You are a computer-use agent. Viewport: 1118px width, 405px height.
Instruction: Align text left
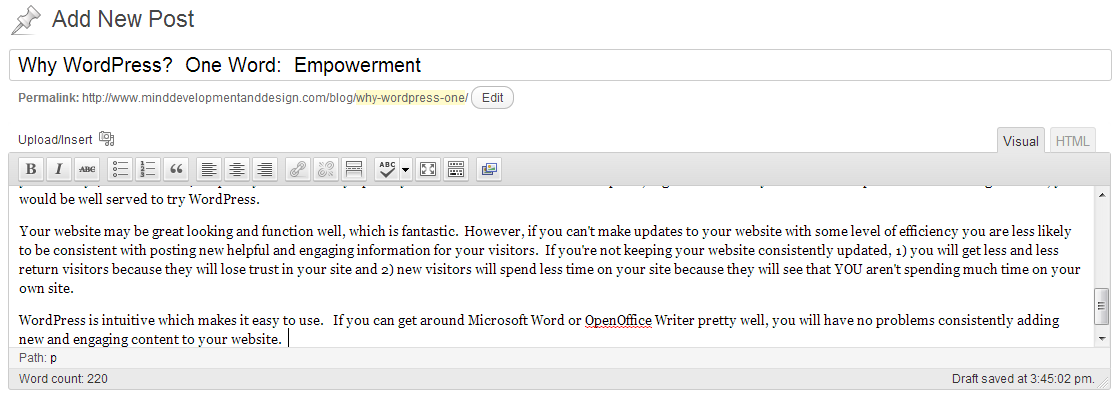coord(208,169)
